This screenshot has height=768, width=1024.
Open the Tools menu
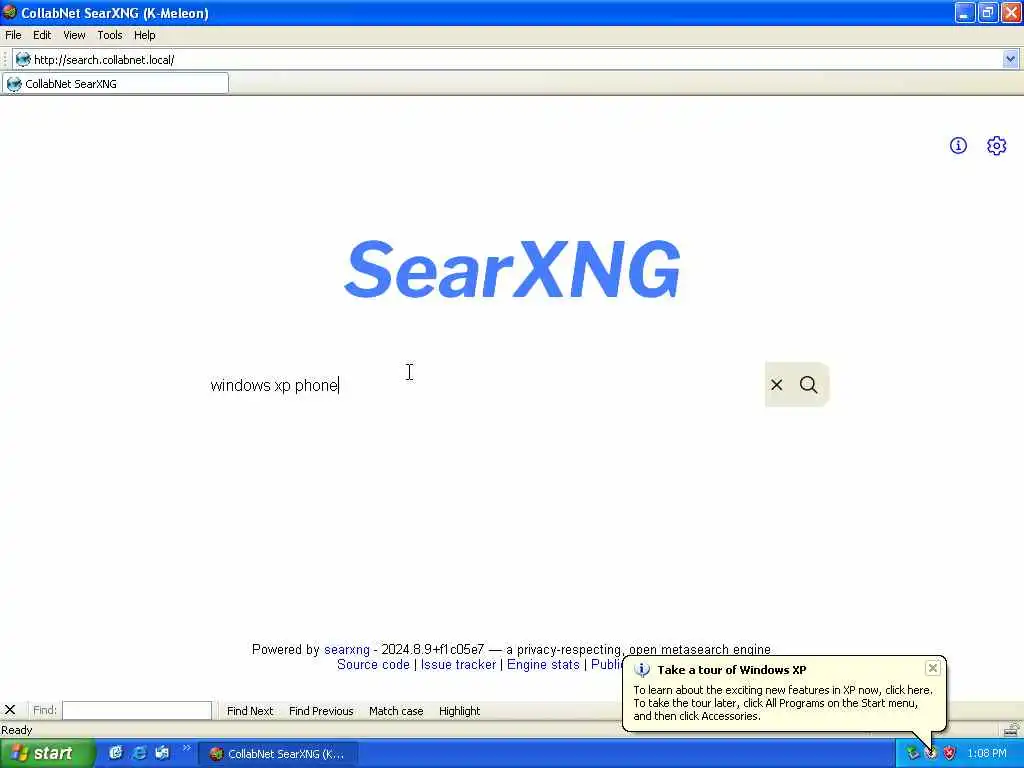[x=110, y=35]
